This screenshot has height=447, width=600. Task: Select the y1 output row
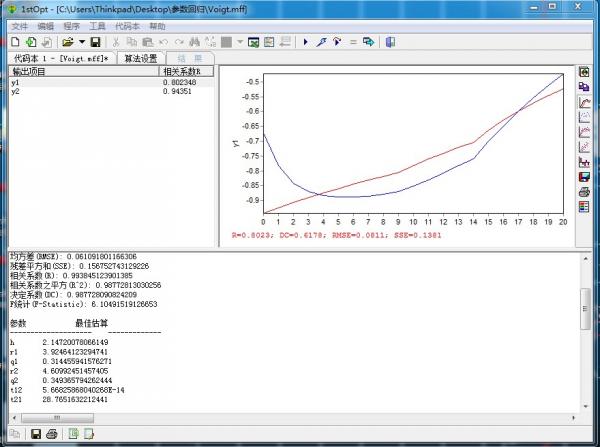pos(111,82)
